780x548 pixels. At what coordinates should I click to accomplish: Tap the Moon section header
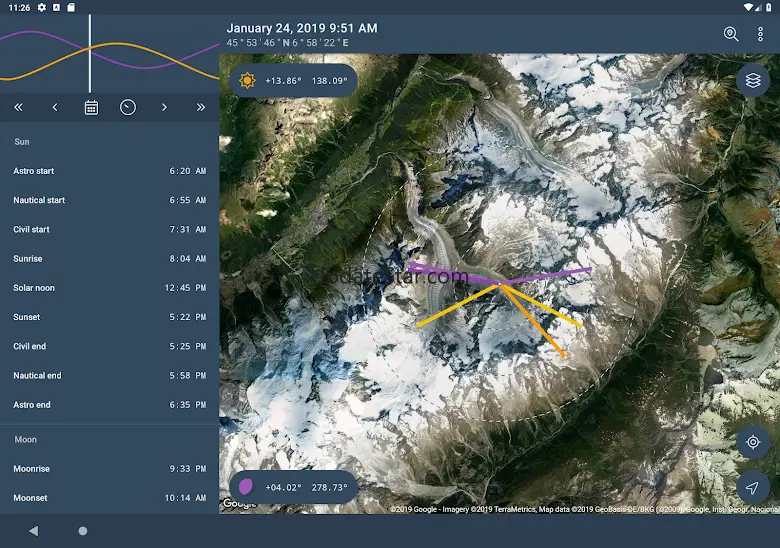pos(25,440)
